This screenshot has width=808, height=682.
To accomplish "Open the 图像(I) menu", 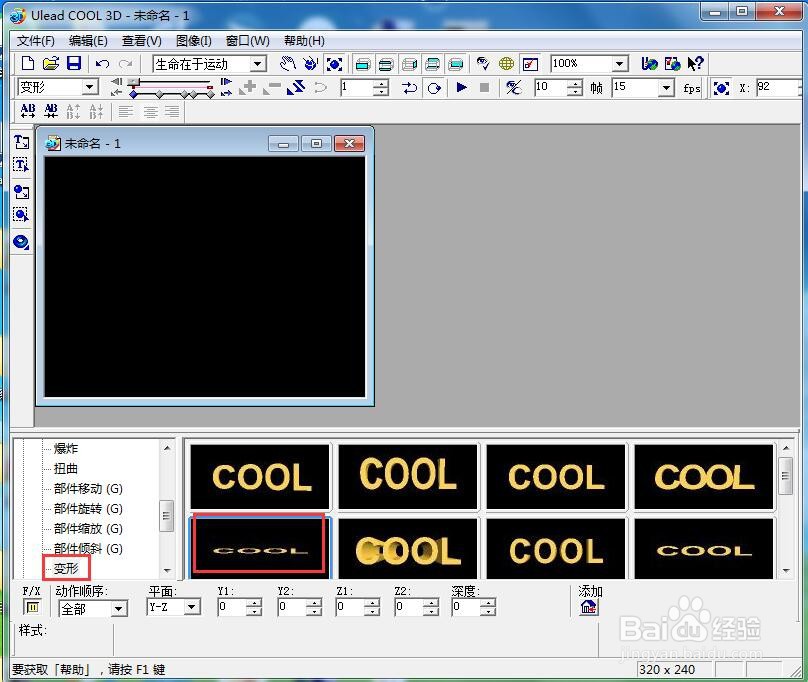I will click(193, 41).
